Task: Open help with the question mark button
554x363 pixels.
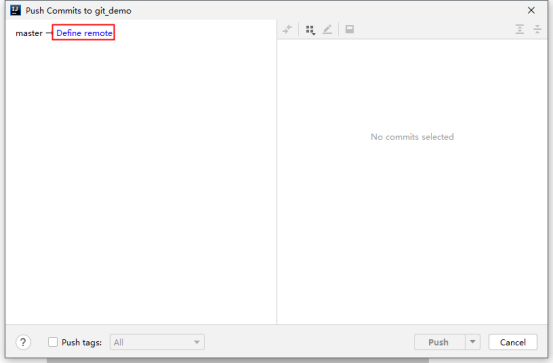Action: pos(23,342)
